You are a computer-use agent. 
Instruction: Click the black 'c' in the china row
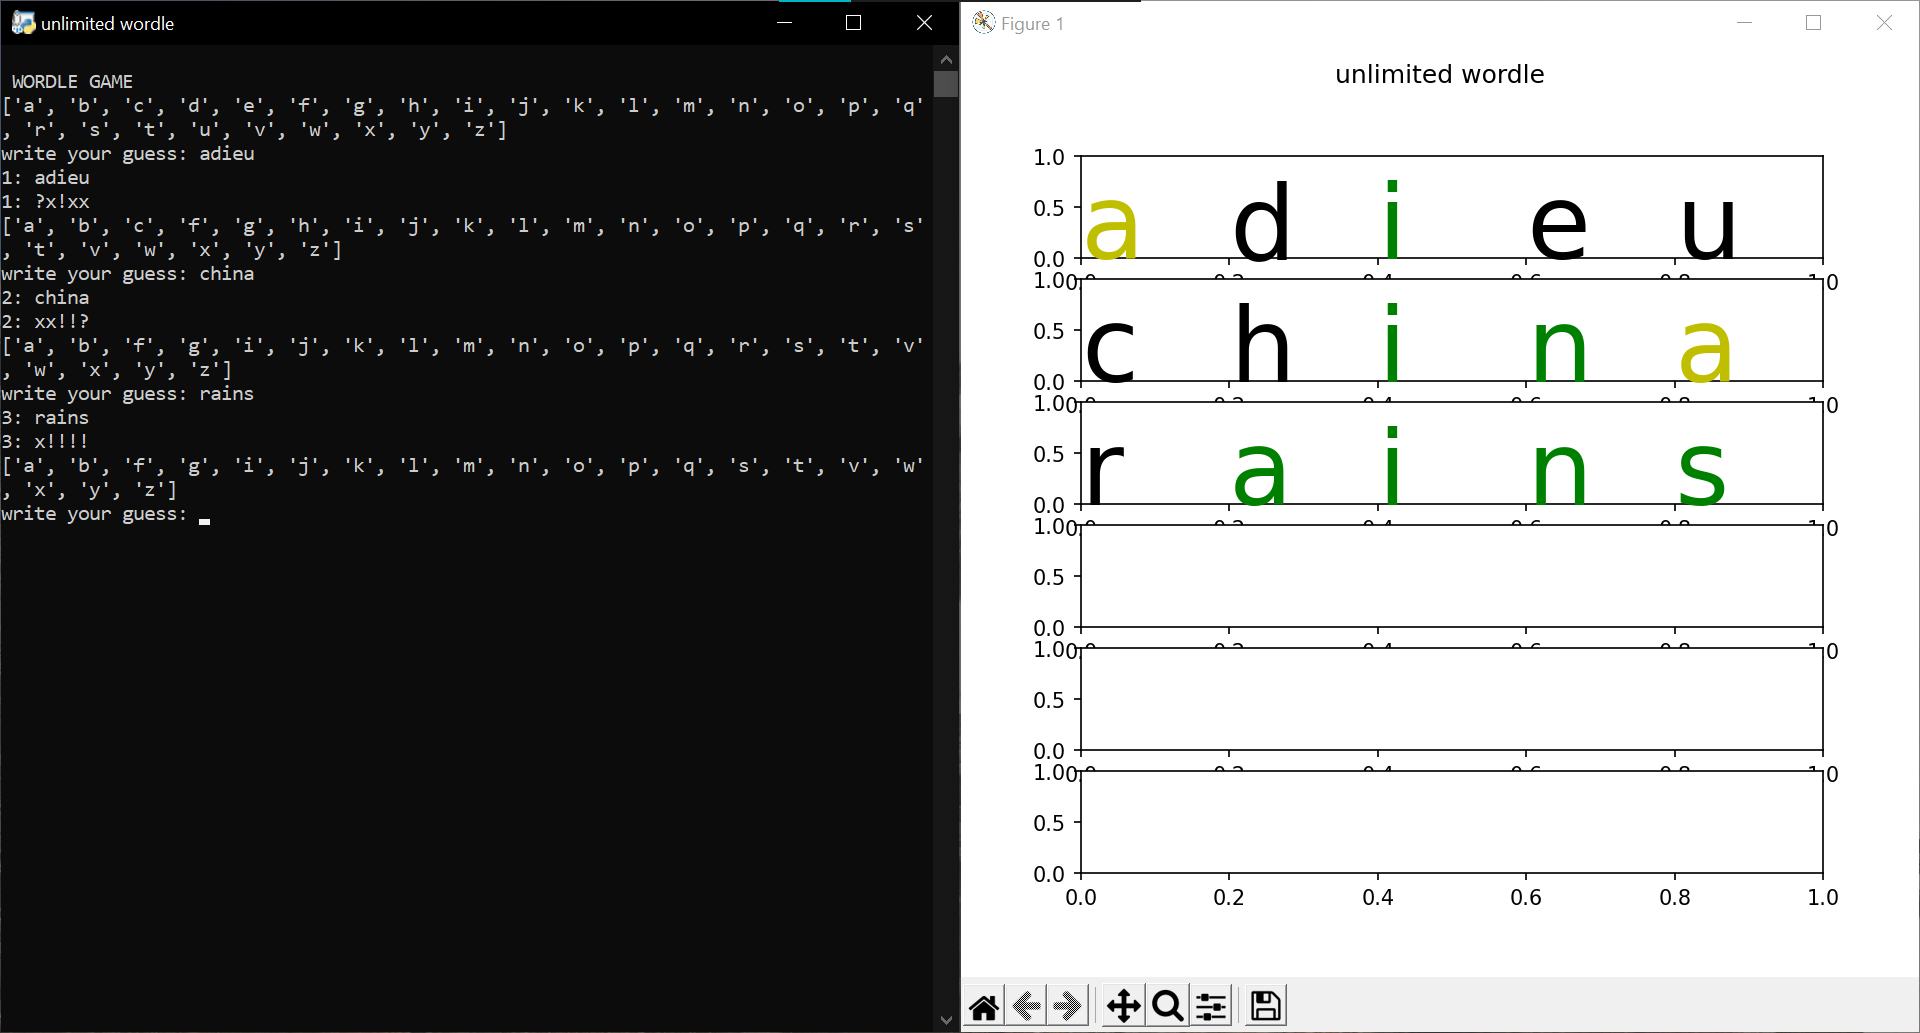[x=1111, y=351]
